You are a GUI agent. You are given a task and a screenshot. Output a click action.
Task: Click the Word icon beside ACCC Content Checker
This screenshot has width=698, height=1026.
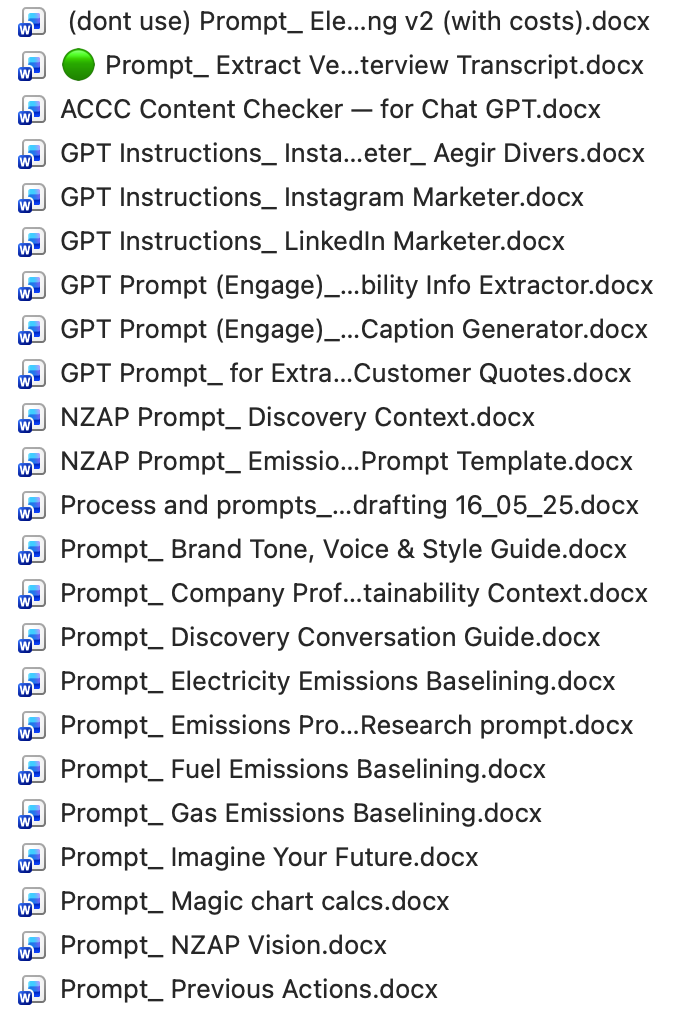coord(31,109)
